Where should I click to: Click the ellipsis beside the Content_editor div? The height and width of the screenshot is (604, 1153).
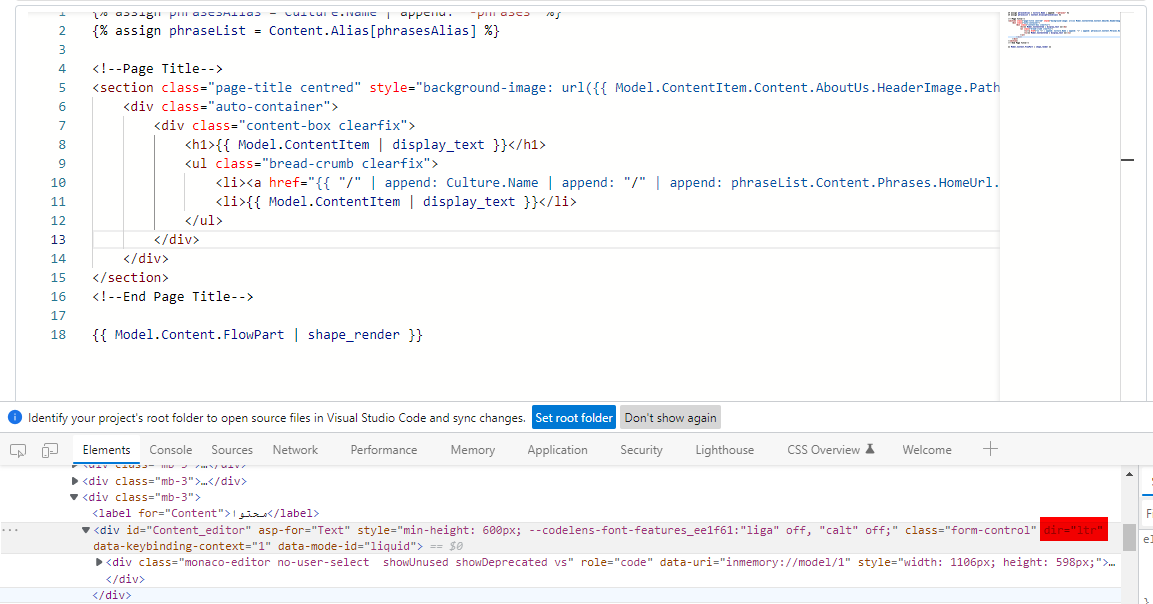point(8,530)
